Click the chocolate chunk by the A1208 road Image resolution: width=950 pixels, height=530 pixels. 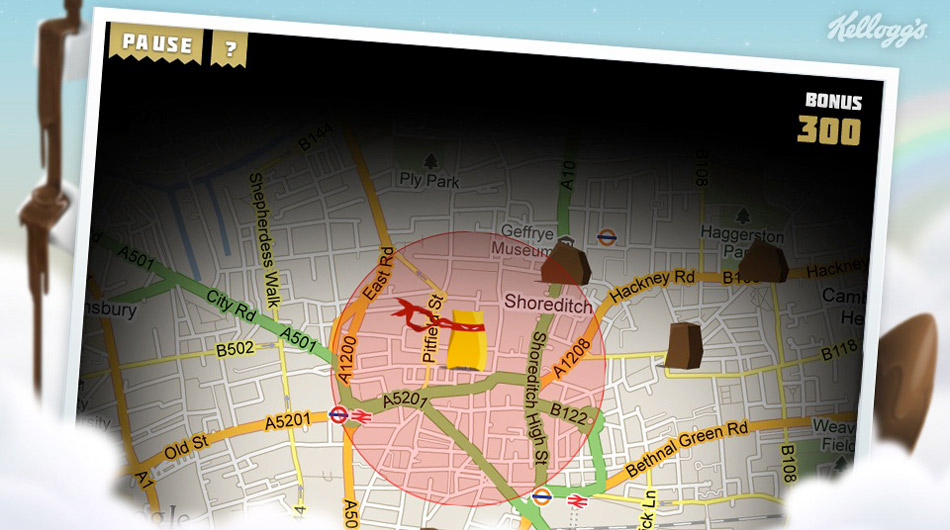684,345
